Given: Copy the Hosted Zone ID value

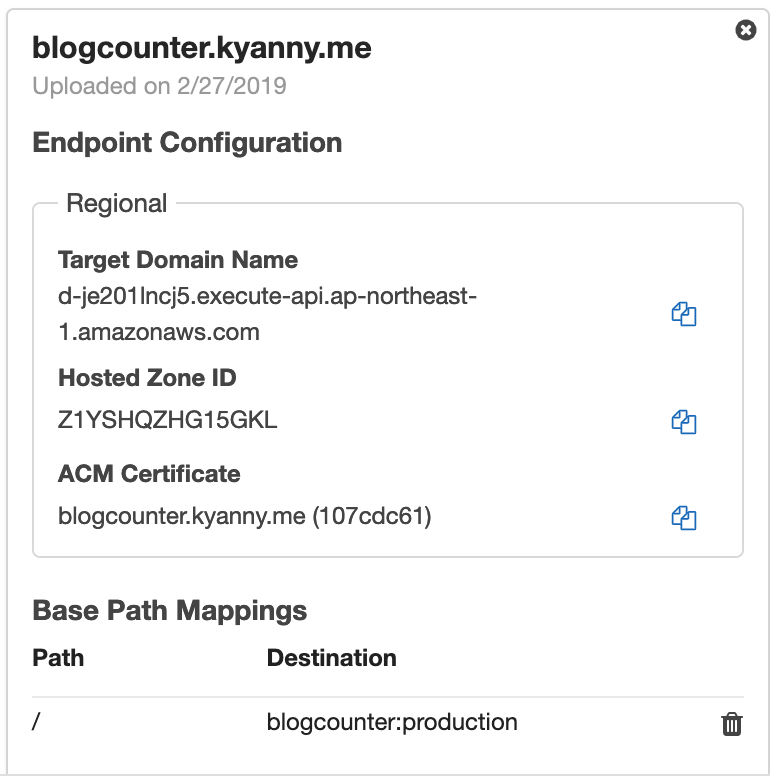Looking at the screenshot, I should point(684,422).
